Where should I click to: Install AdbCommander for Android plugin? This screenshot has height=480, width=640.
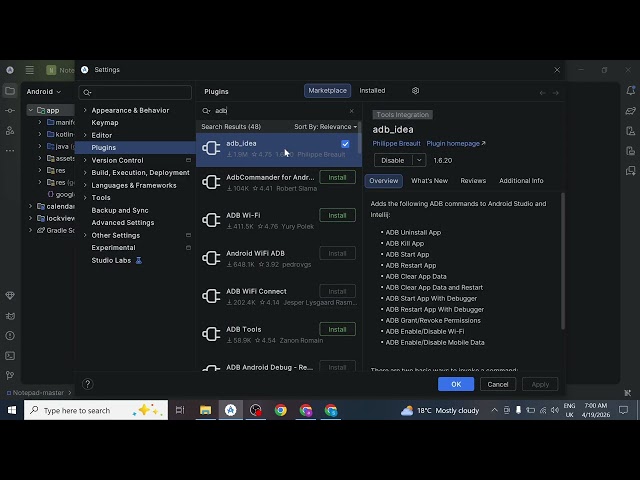click(x=337, y=178)
